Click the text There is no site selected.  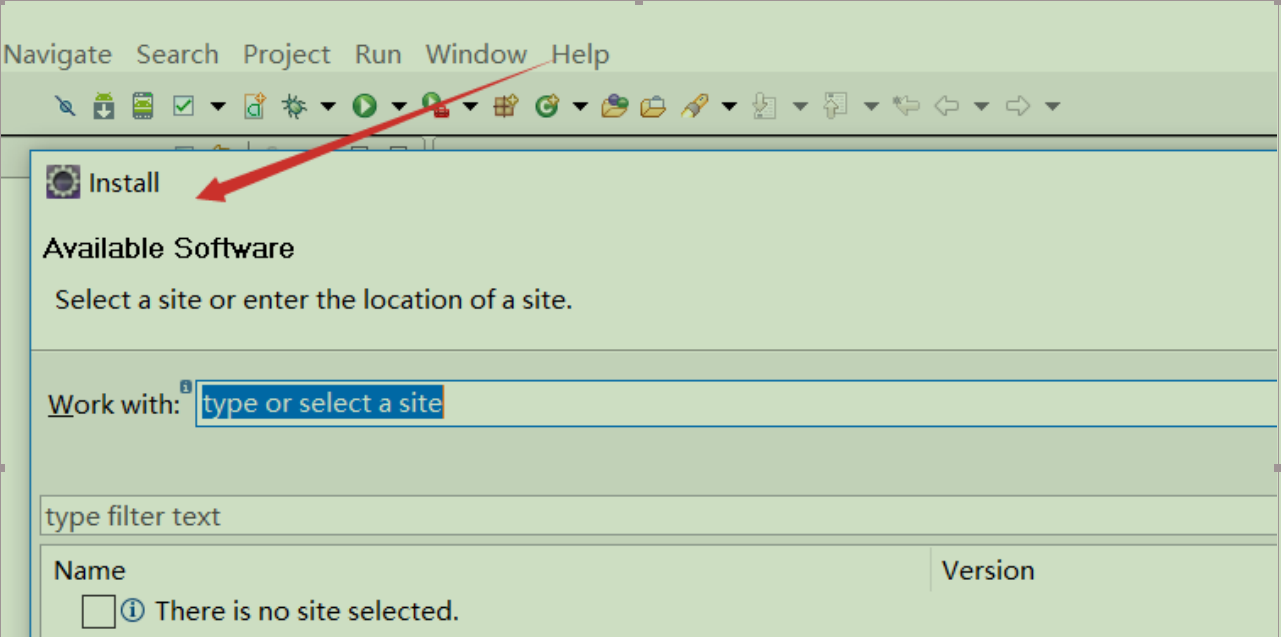(x=307, y=610)
